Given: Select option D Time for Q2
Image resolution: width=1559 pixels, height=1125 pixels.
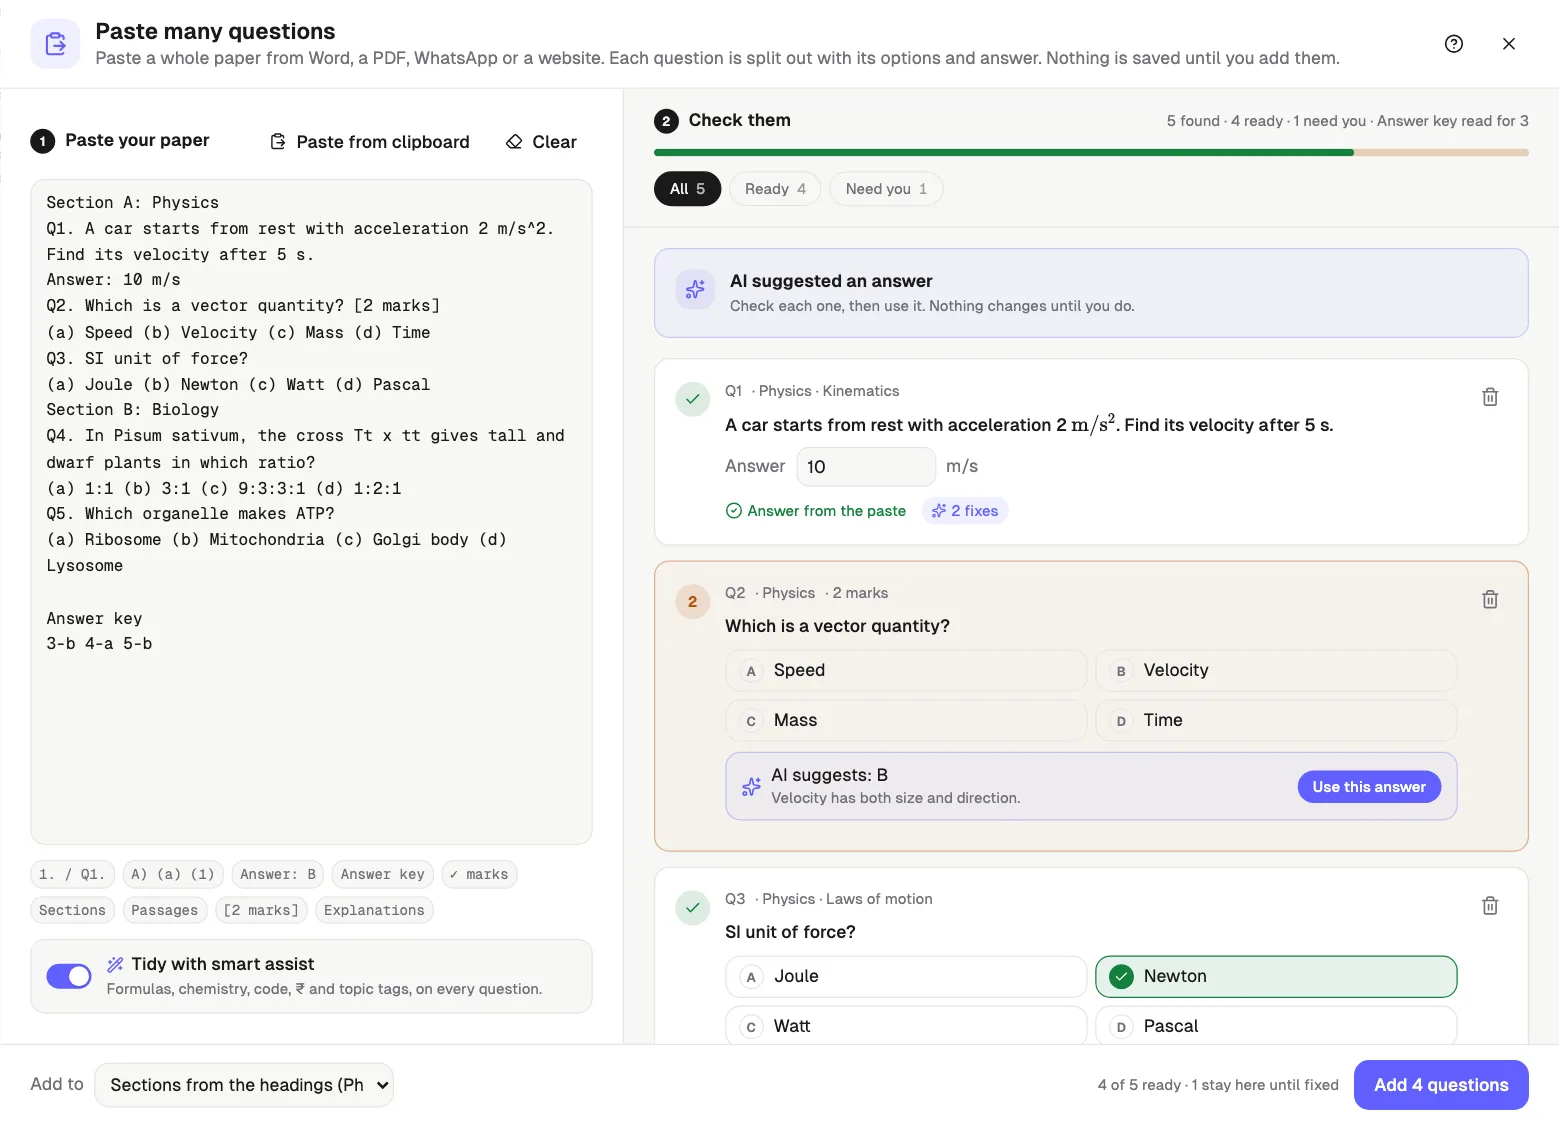Looking at the screenshot, I should (x=1276, y=720).
